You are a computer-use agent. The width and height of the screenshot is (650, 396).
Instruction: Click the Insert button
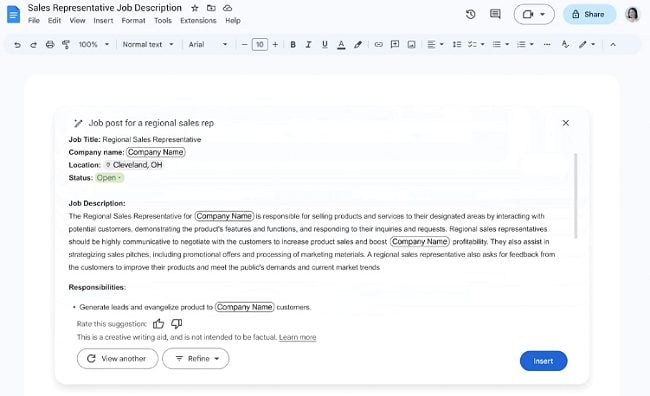[x=543, y=361]
